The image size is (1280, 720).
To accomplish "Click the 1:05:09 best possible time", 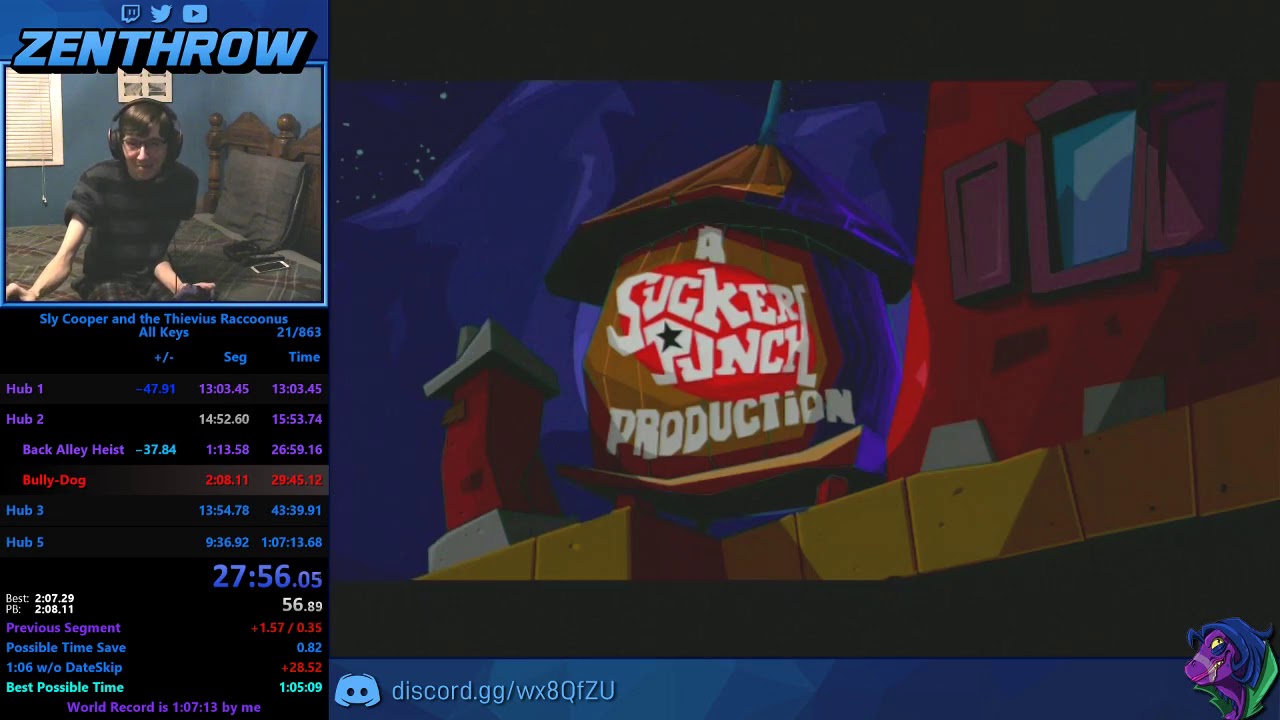I will click(x=300, y=688).
